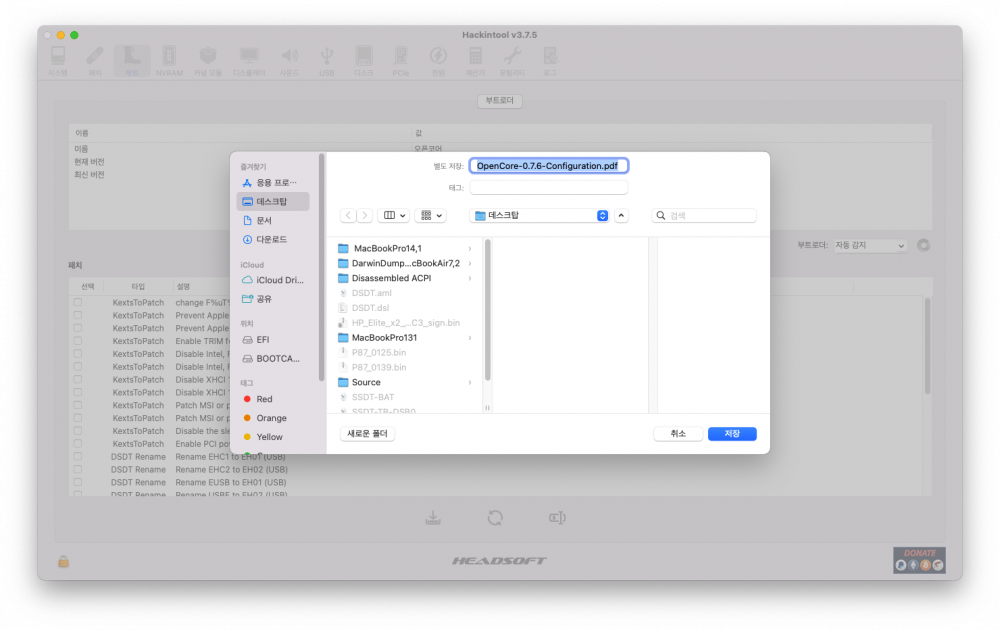Image resolution: width=1000 pixels, height=630 pixels.
Task: Click the 취소 (Cancel) button
Action: click(678, 434)
